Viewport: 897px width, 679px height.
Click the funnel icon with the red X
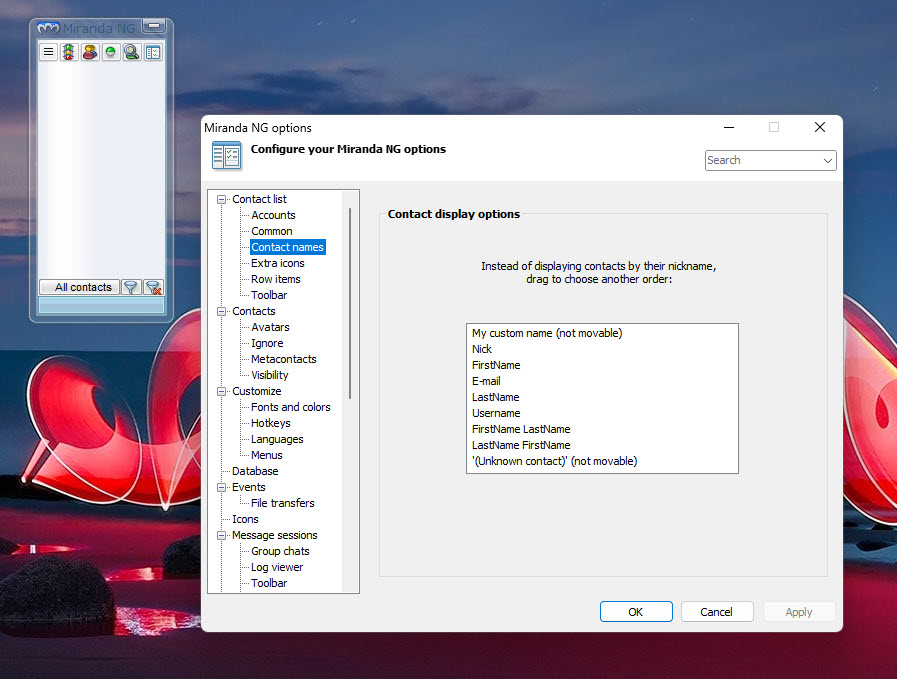153,287
